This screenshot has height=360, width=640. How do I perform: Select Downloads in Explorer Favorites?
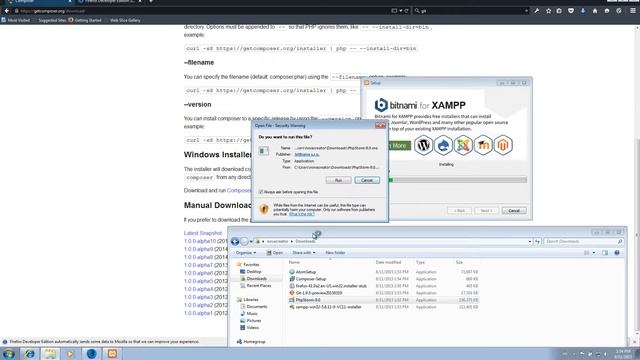[256, 279]
